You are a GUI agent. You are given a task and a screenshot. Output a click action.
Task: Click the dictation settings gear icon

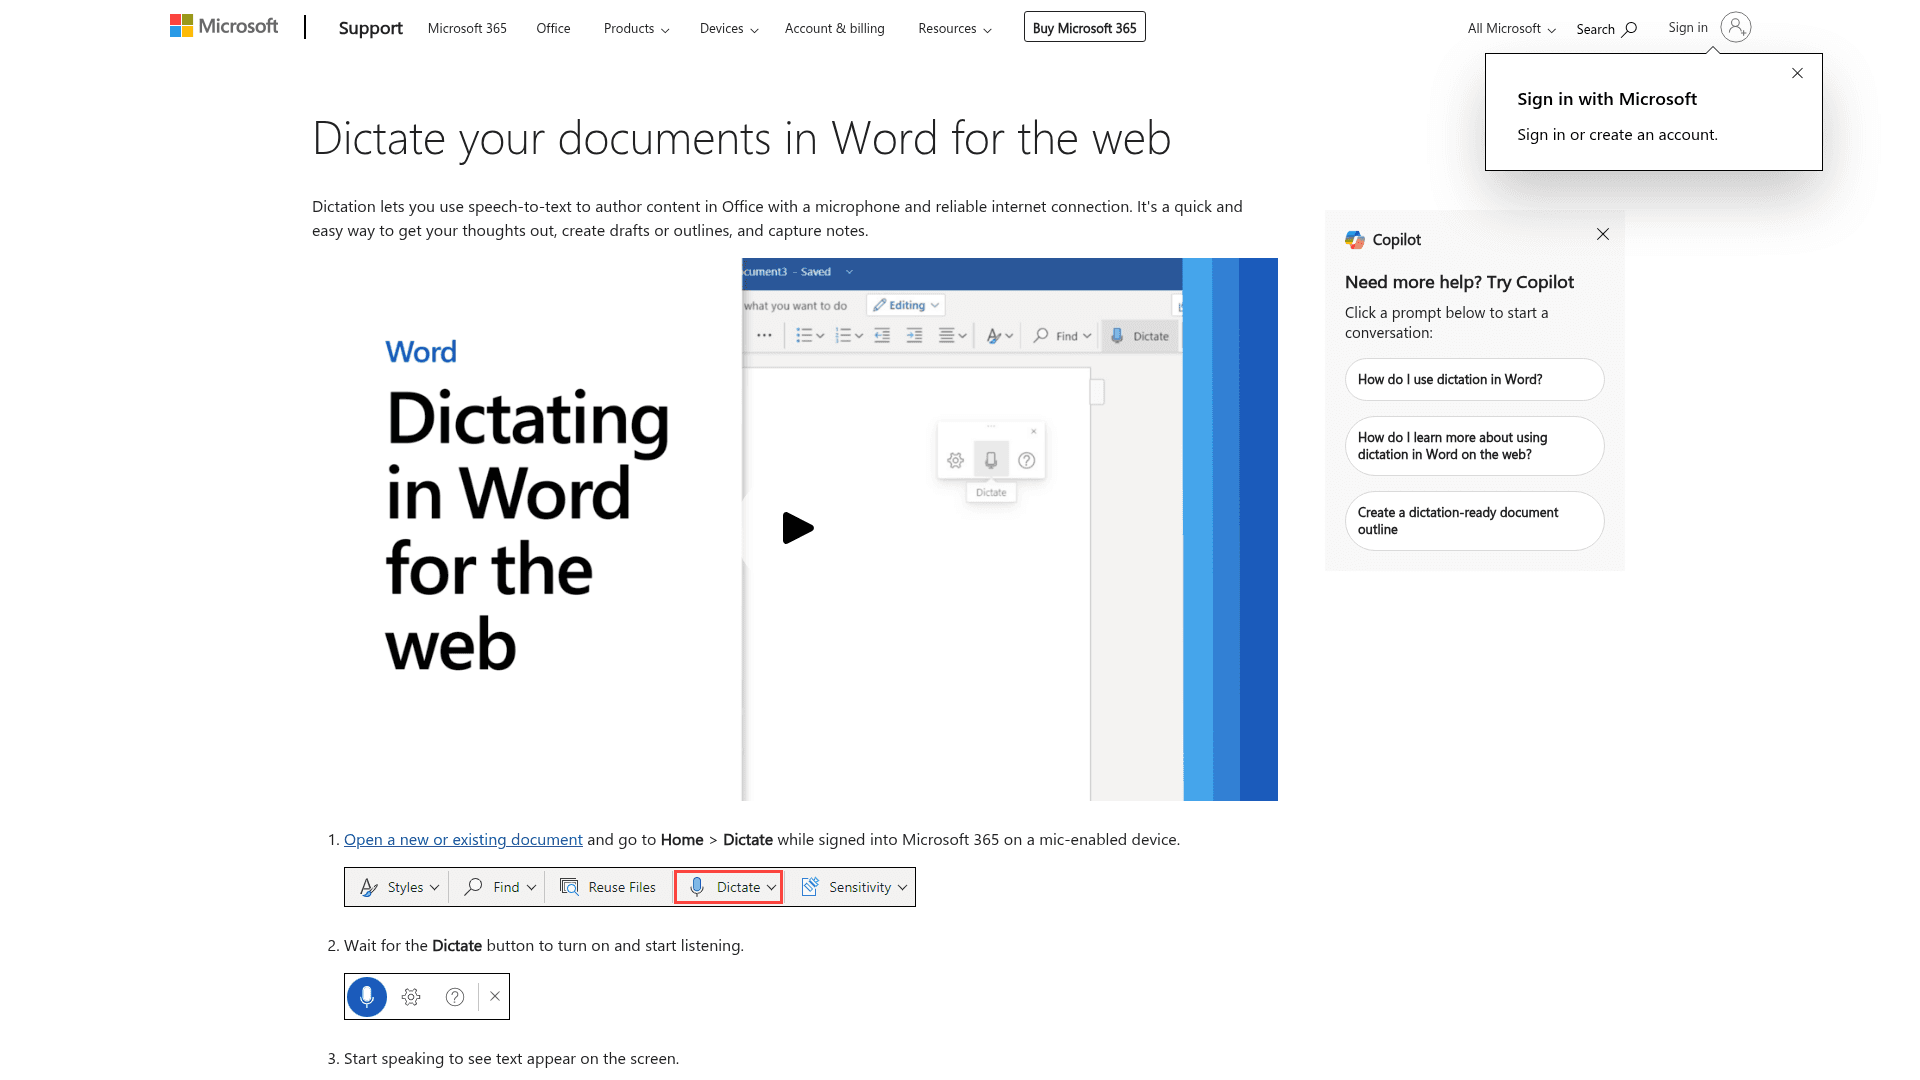coord(411,997)
